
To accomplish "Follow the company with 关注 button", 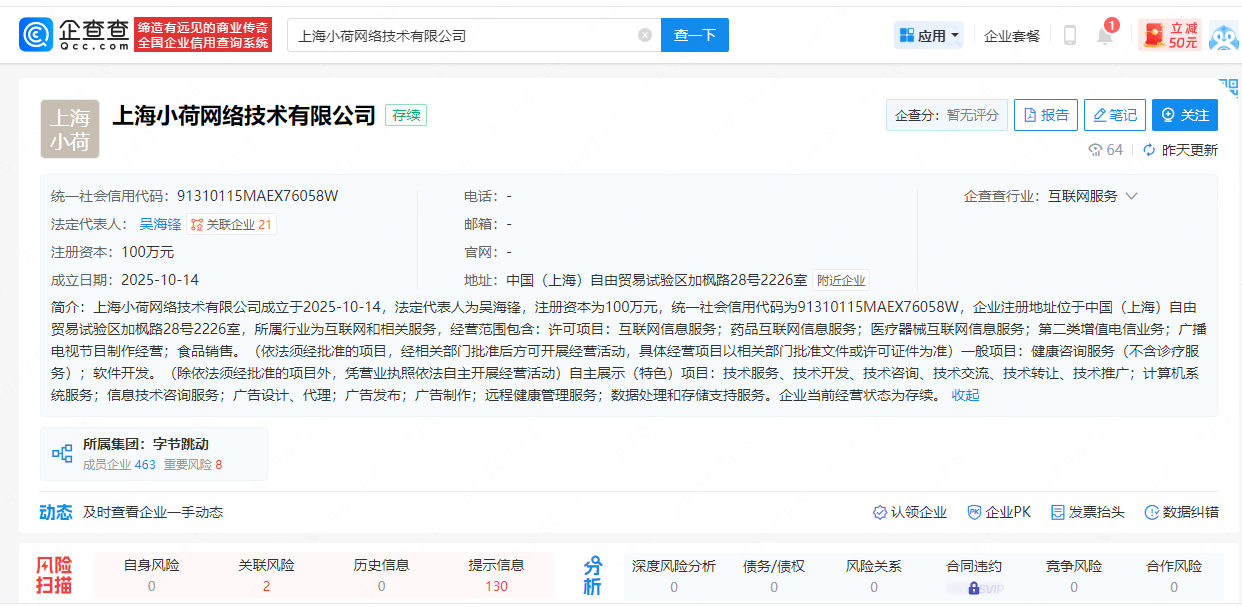I will 1185,115.
